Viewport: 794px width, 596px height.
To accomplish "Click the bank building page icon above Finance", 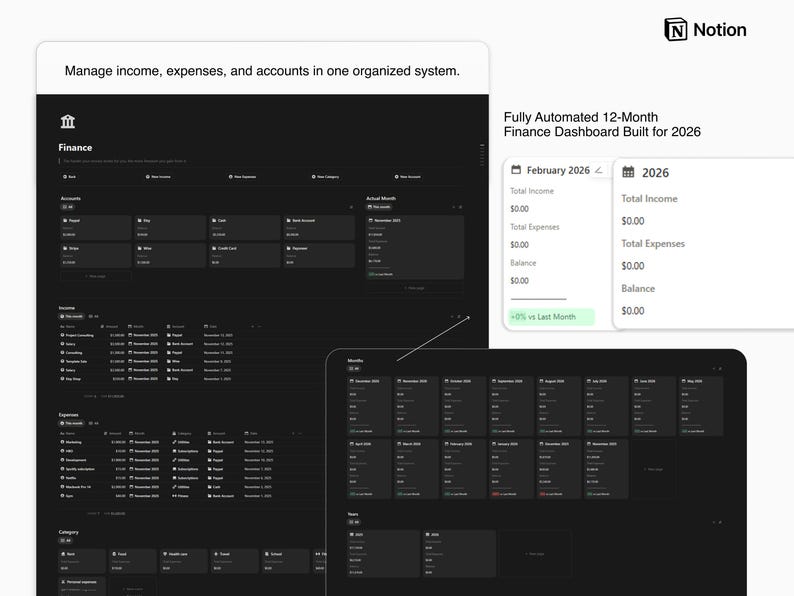I will 67,122.
